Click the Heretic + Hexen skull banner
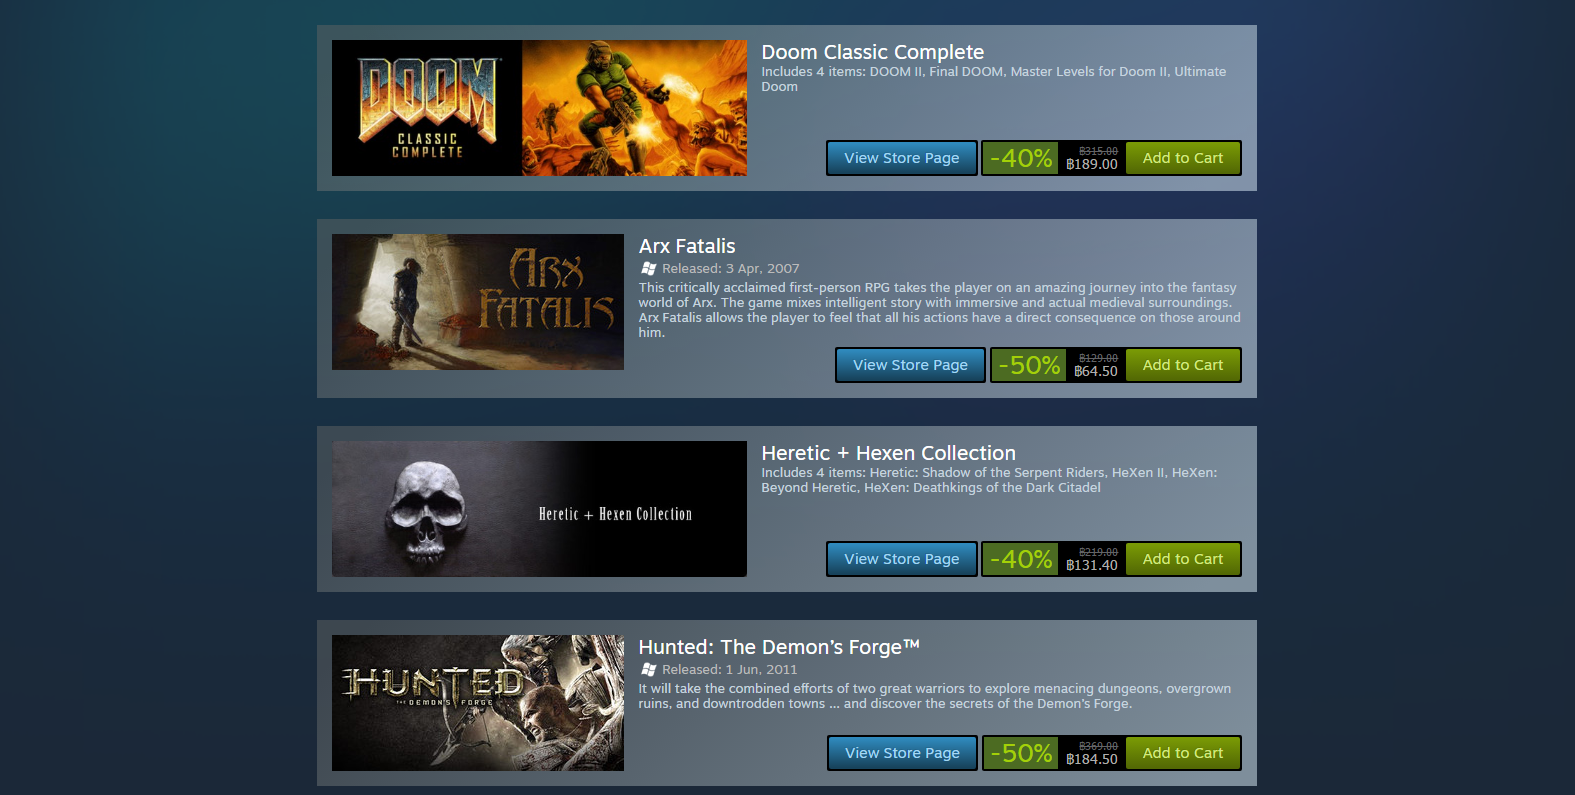The image size is (1575, 795). pyautogui.click(x=539, y=509)
